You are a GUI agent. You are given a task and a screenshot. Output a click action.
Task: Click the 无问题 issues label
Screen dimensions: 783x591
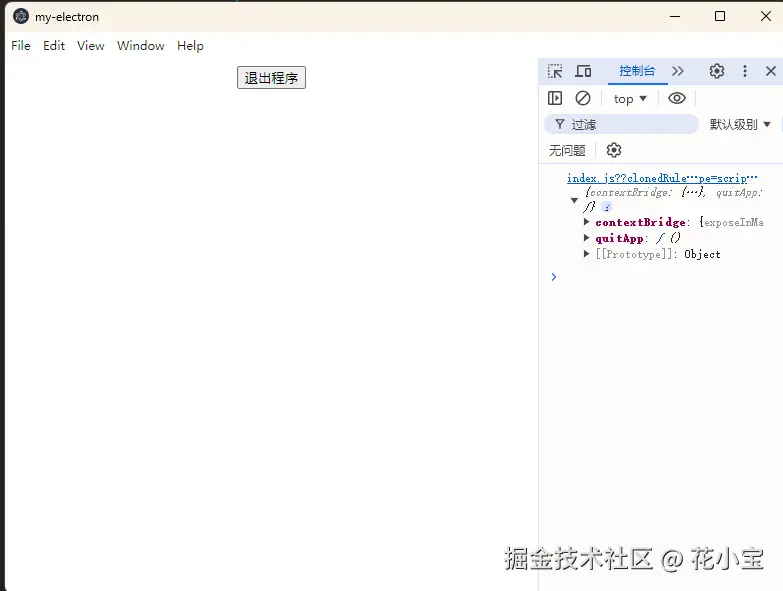(x=567, y=150)
